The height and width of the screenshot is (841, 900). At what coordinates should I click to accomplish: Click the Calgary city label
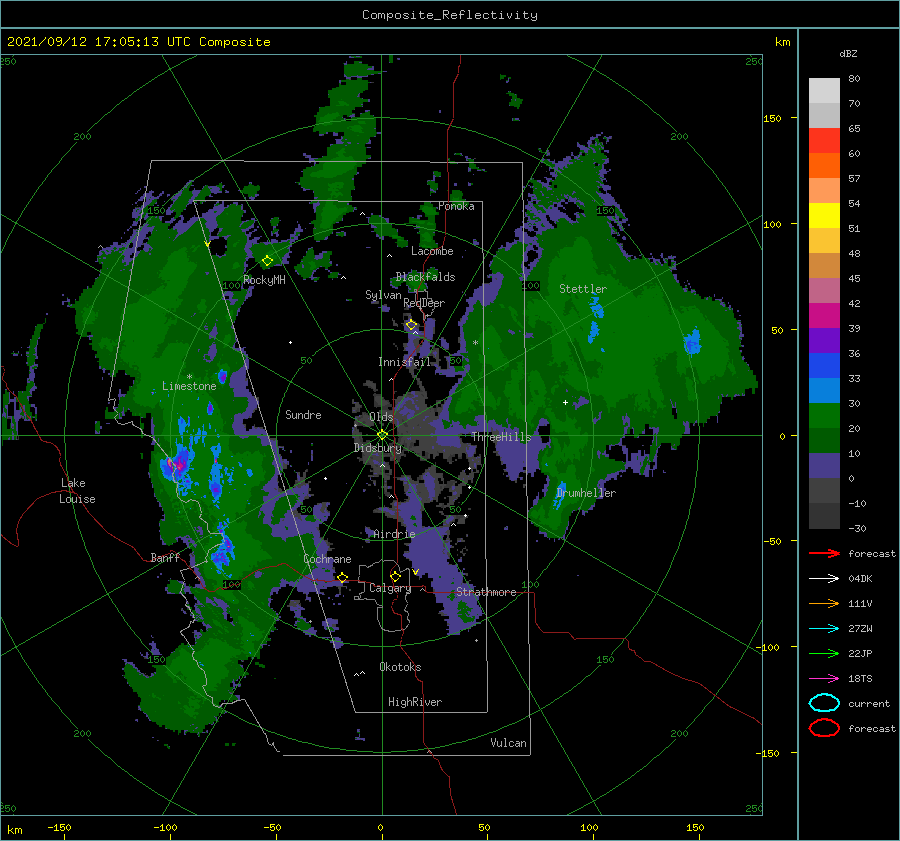pos(390,588)
